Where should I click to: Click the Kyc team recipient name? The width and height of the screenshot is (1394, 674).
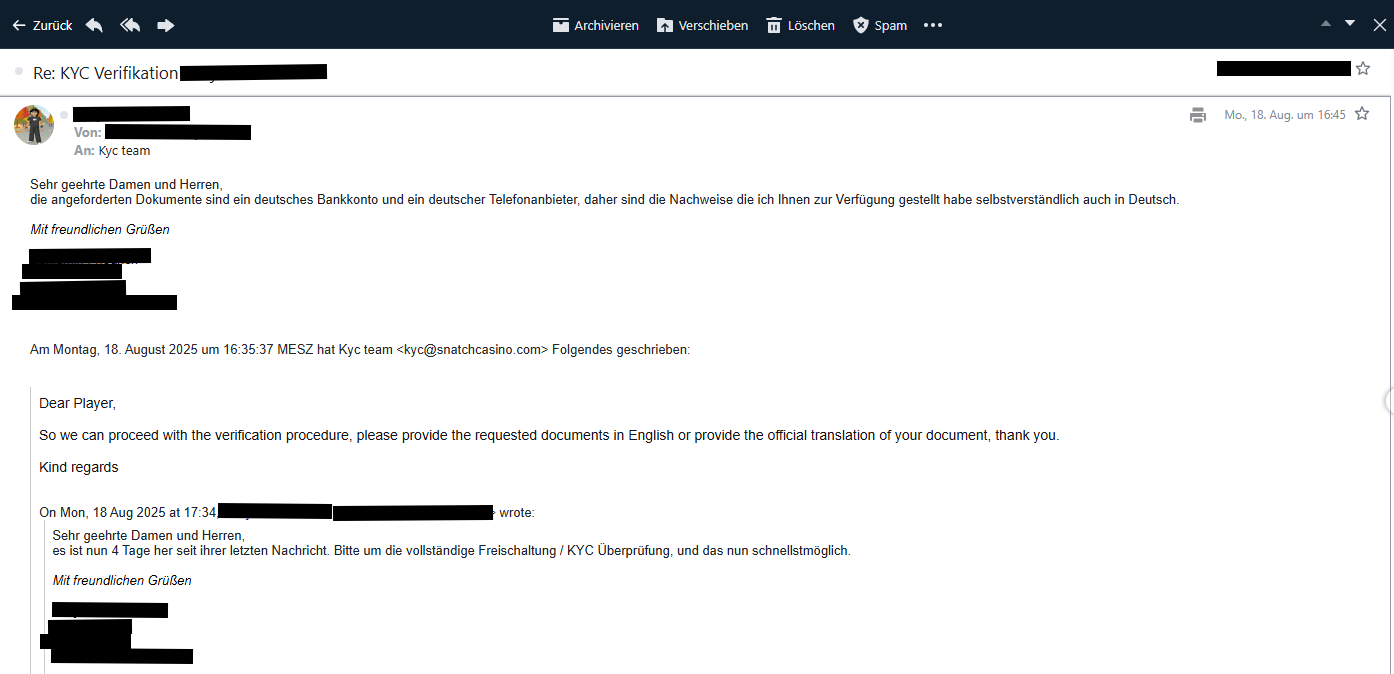124,151
